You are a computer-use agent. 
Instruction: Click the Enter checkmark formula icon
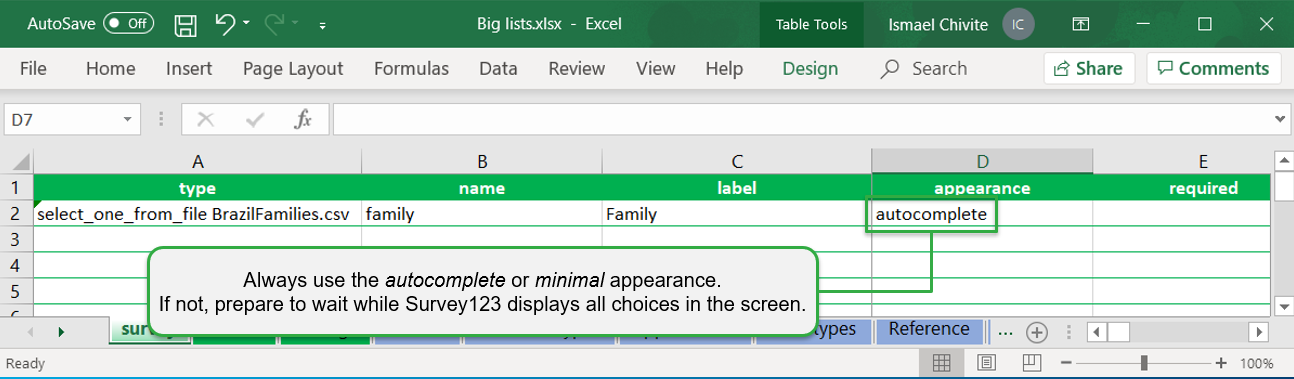point(254,120)
